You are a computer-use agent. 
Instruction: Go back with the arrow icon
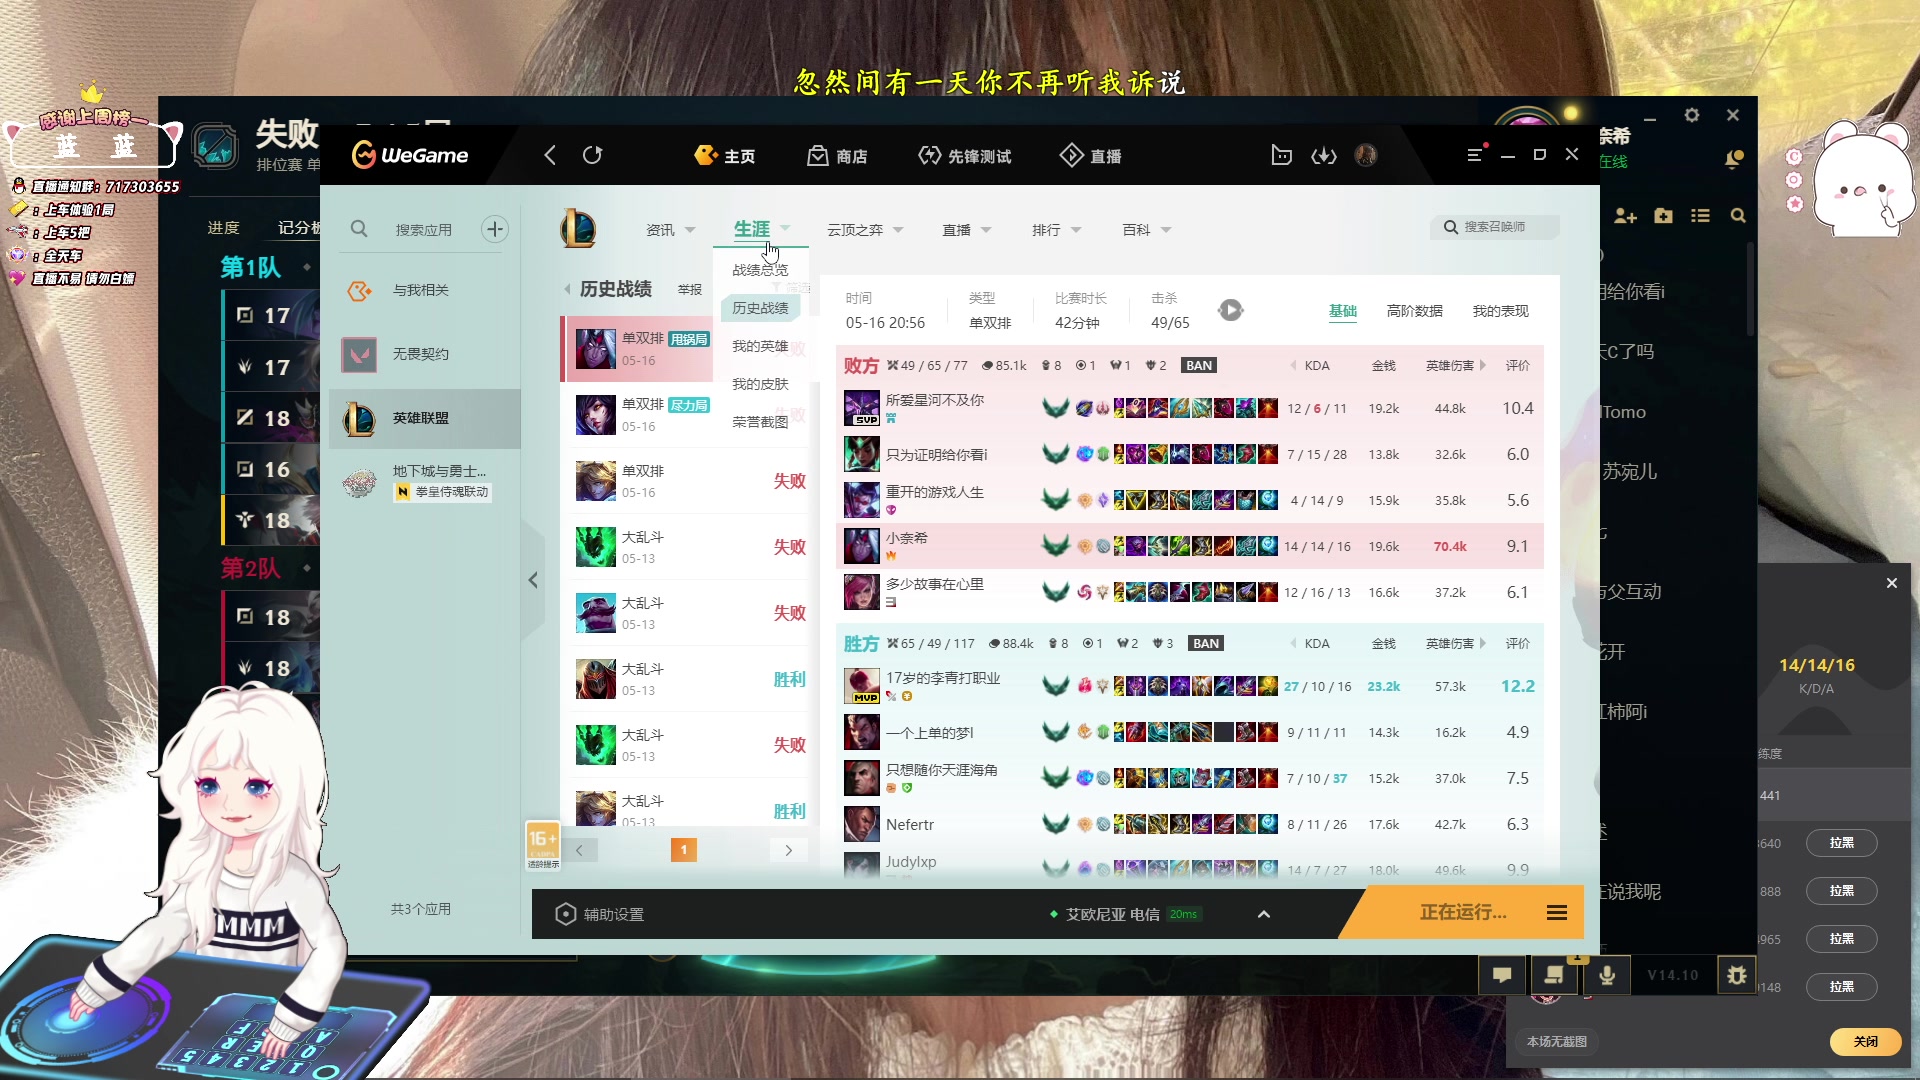tap(550, 155)
